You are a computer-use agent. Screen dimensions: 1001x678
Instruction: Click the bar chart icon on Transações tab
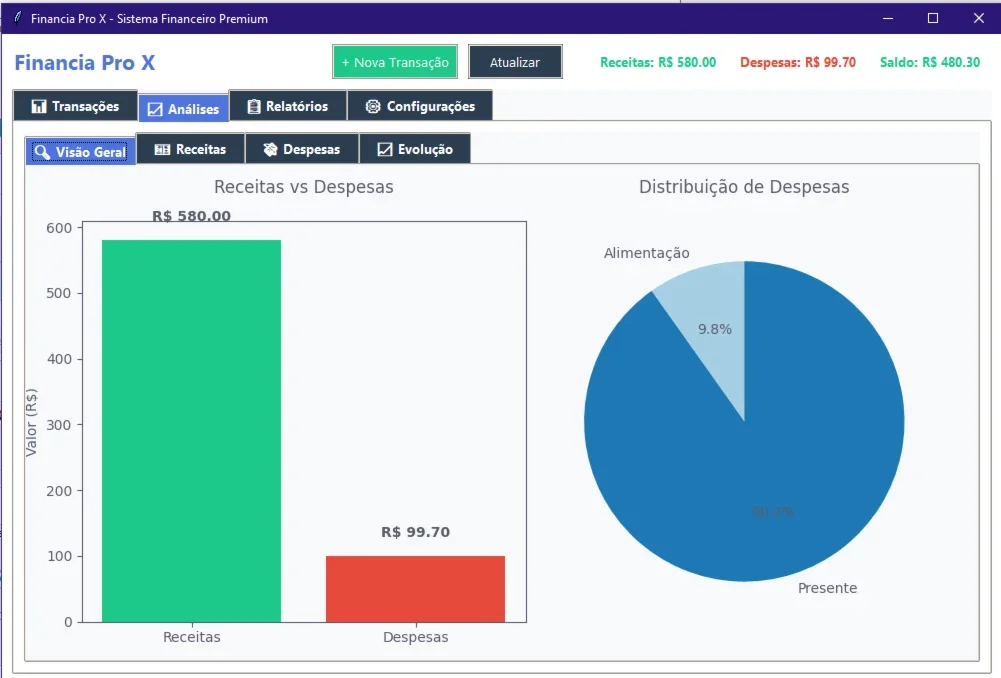click(x=39, y=106)
